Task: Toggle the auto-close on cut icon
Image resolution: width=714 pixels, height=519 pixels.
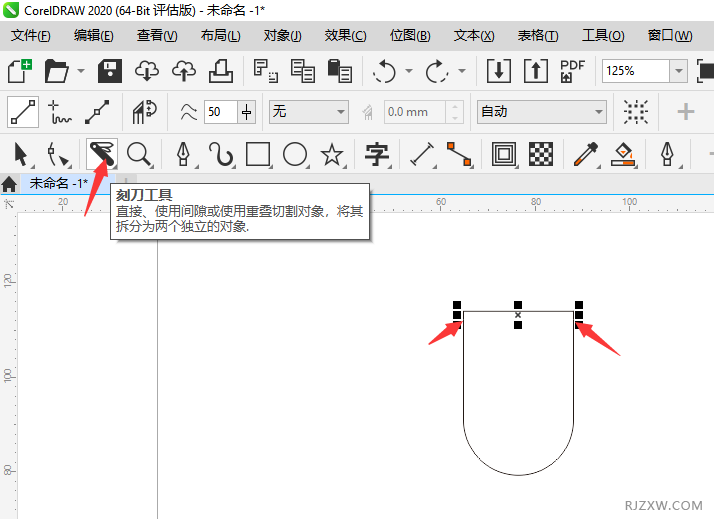Action: [x=144, y=112]
